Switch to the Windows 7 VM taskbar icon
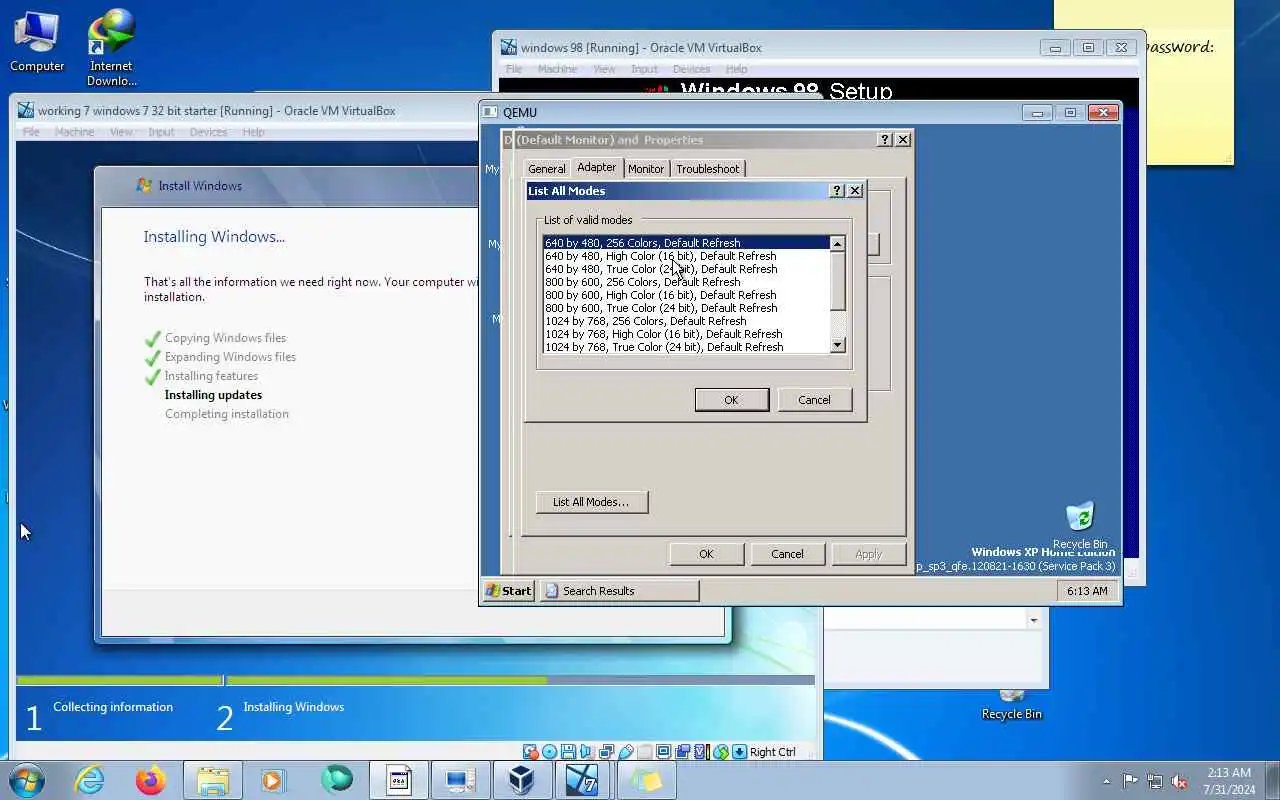The image size is (1280, 800). point(583,780)
